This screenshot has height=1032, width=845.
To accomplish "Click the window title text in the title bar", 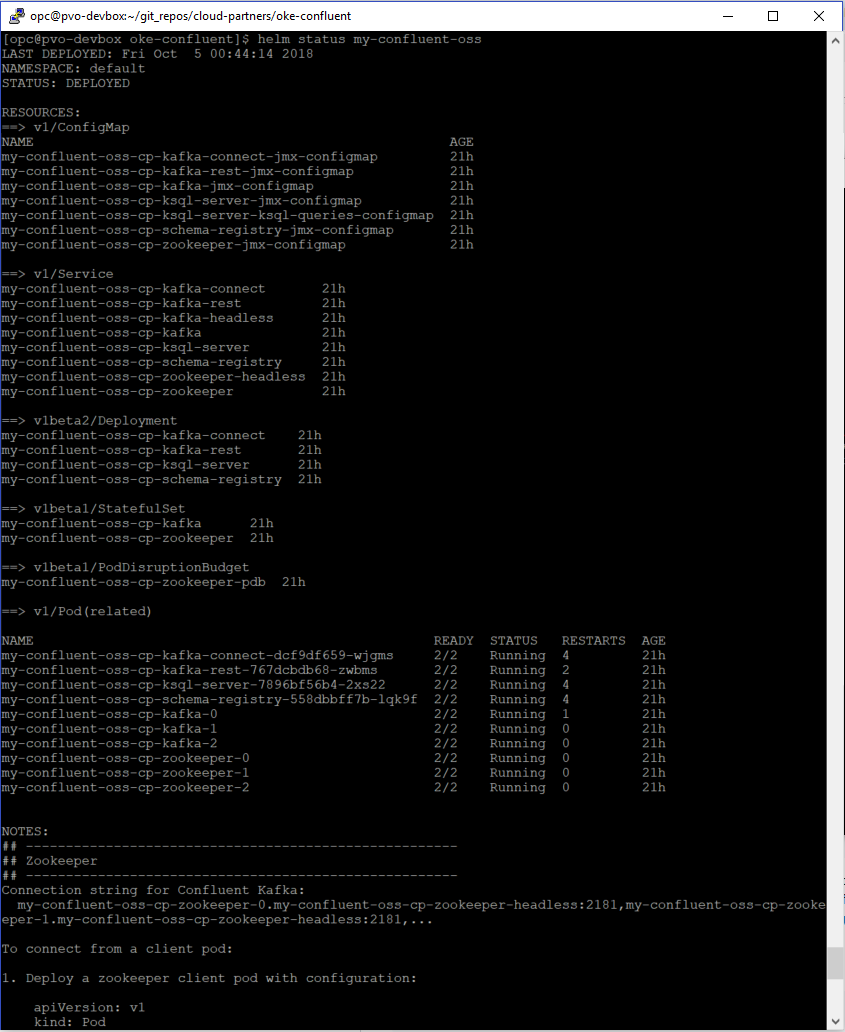I will (x=191, y=16).
